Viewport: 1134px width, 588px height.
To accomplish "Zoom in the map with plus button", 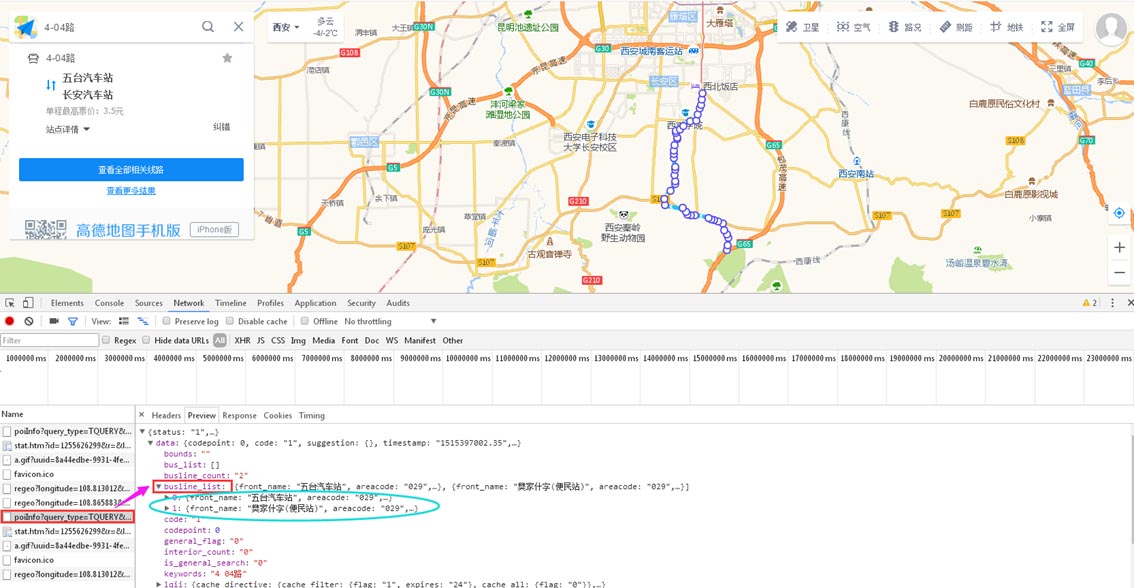I will 1119,247.
